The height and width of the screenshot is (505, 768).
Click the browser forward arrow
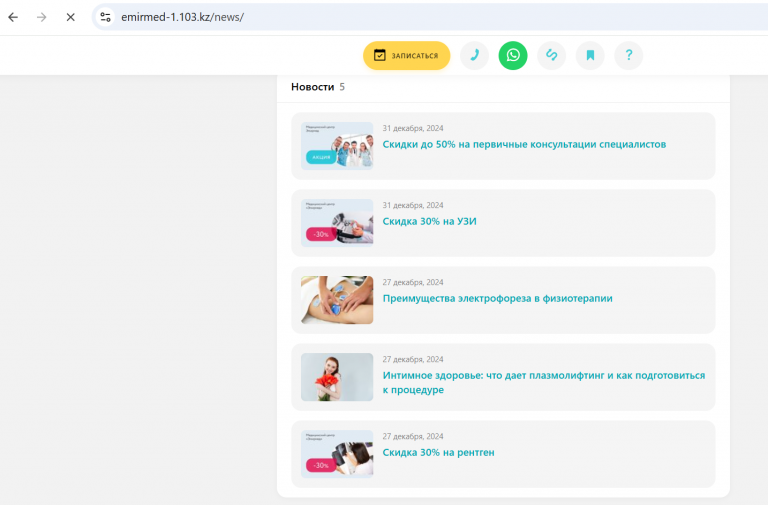42,17
